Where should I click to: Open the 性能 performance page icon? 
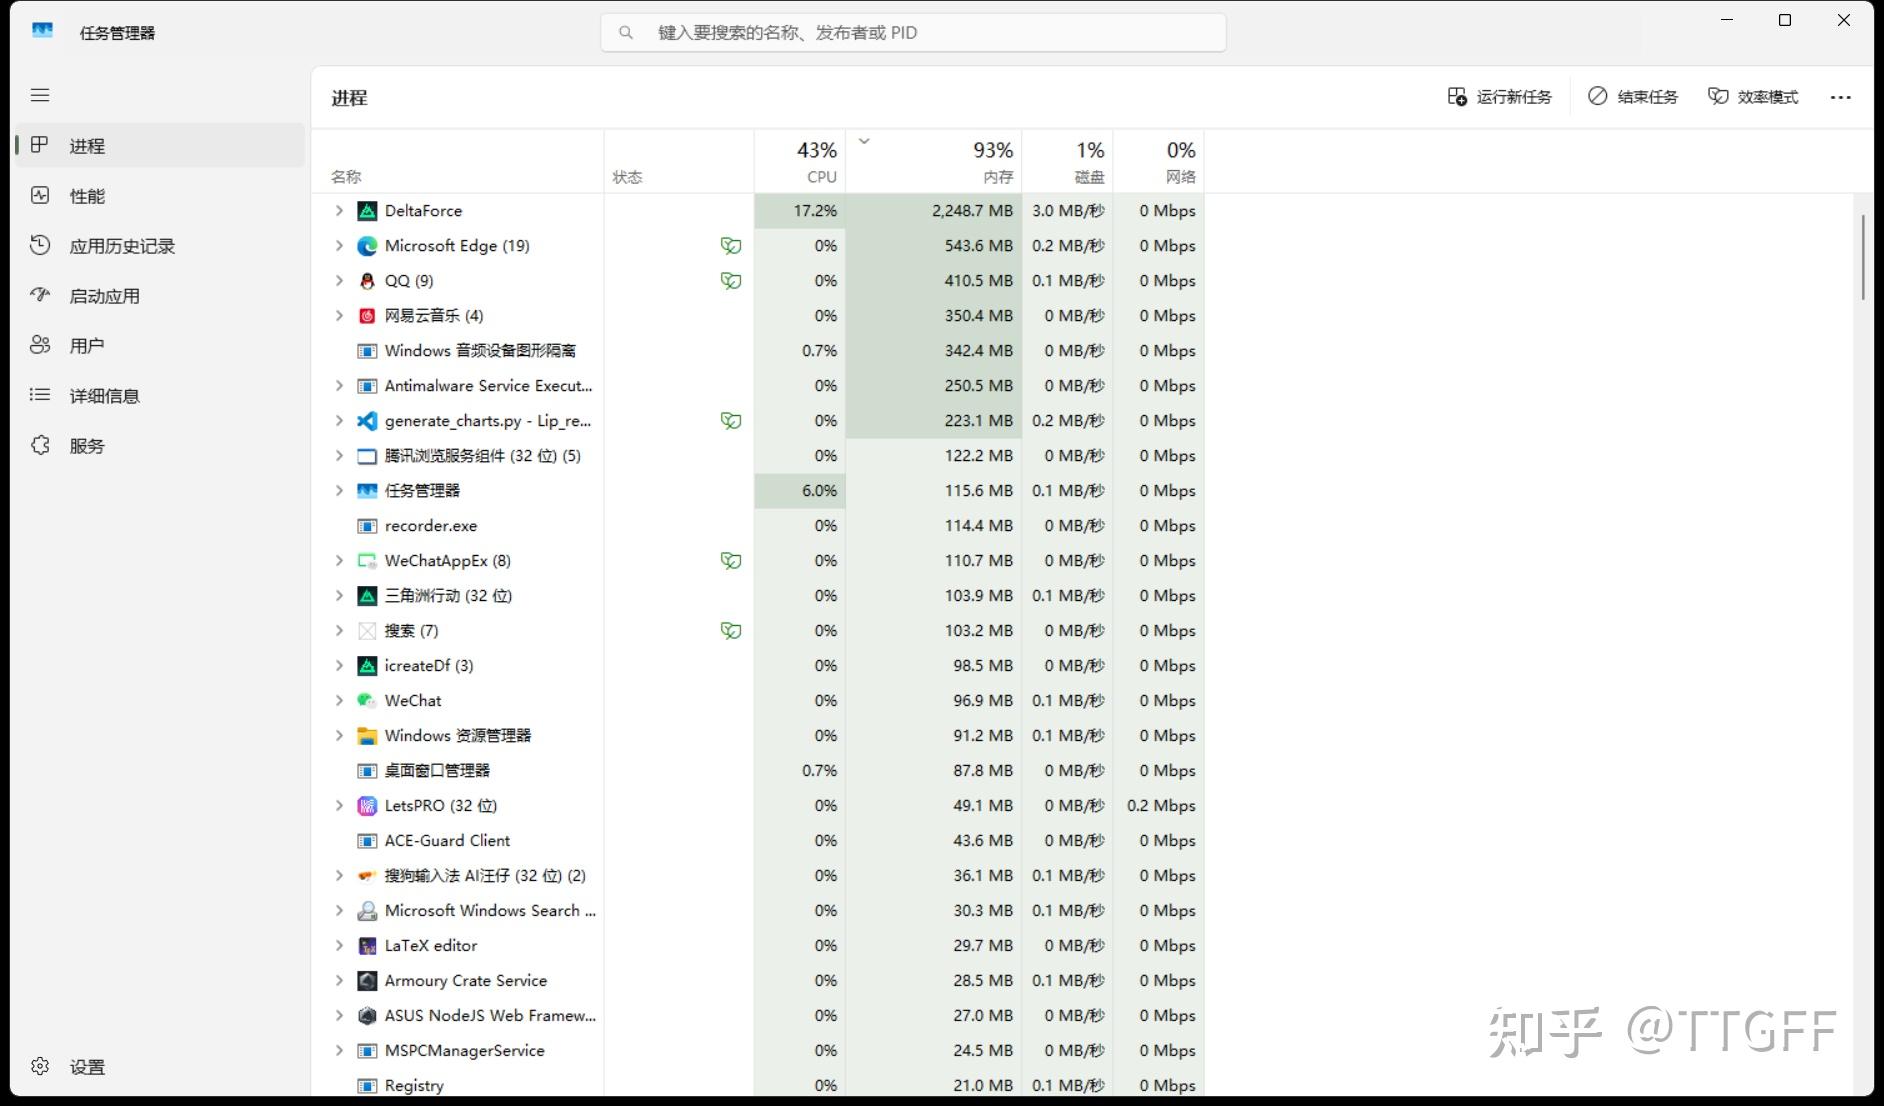[x=40, y=195]
